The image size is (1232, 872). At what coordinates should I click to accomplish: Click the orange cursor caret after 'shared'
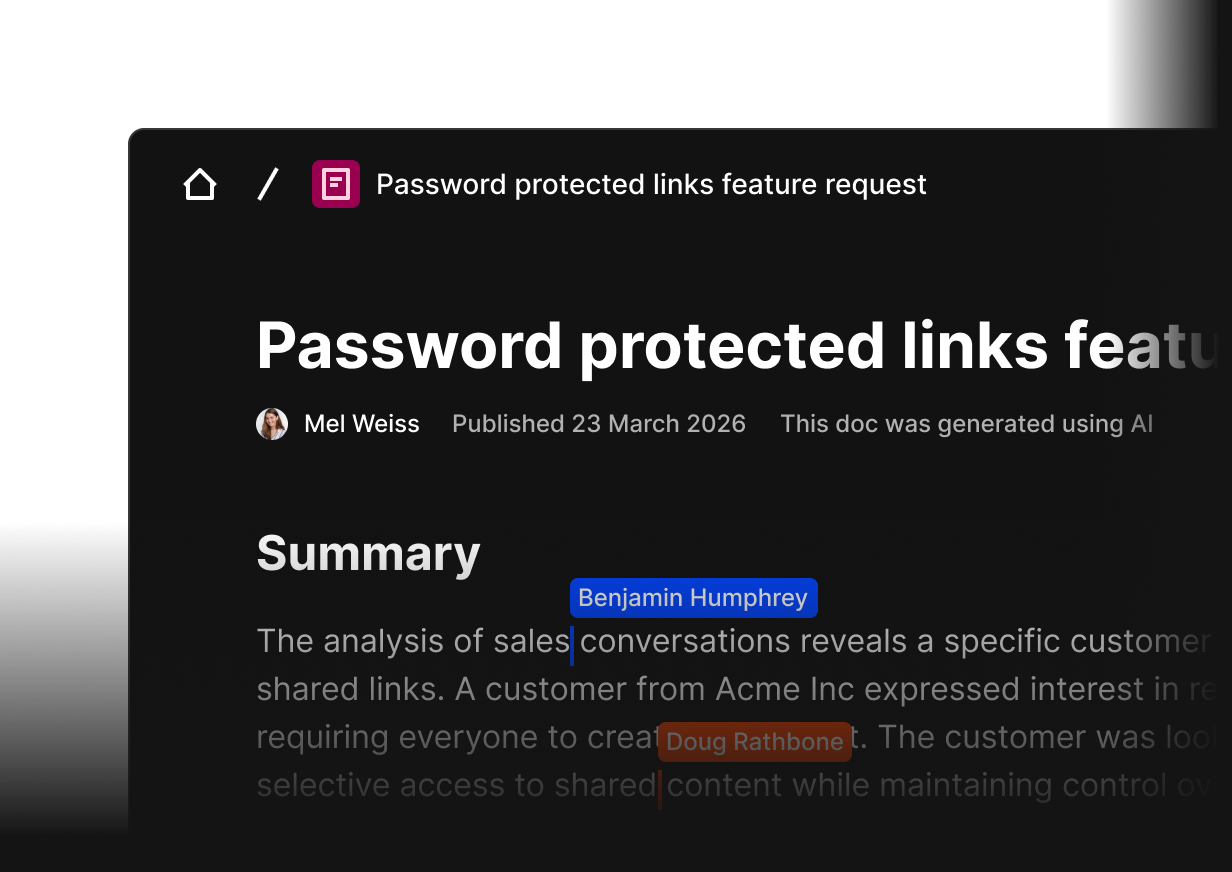(x=660, y=789)
